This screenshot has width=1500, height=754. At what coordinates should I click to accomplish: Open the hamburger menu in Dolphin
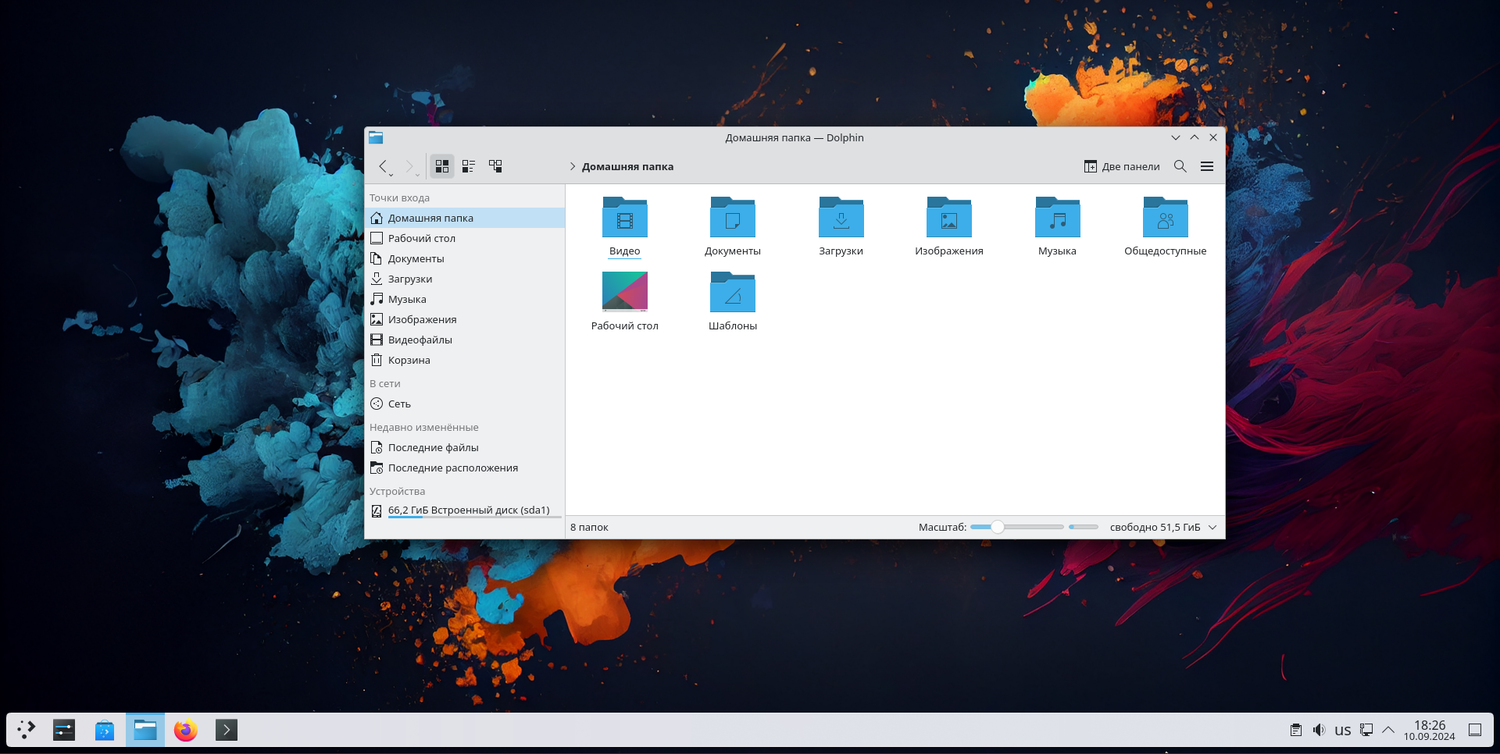click(x=1207, y=166)
